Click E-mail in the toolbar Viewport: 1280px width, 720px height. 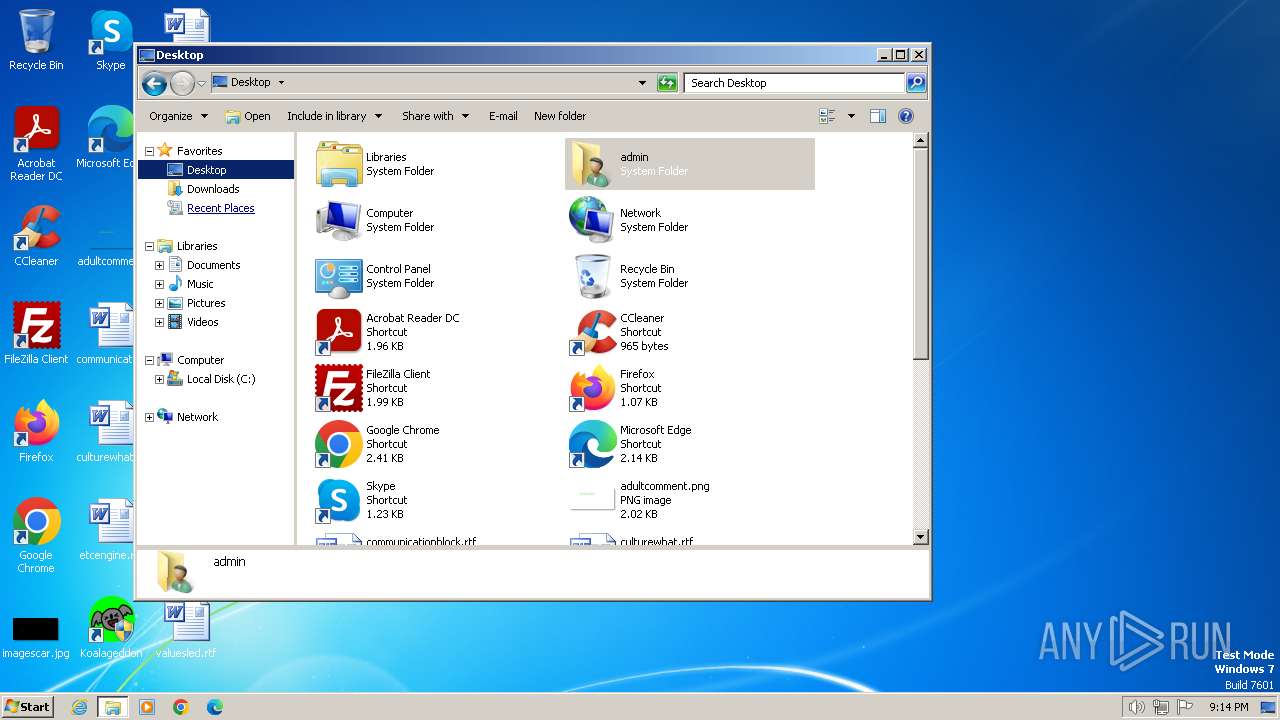click(503, 116)
